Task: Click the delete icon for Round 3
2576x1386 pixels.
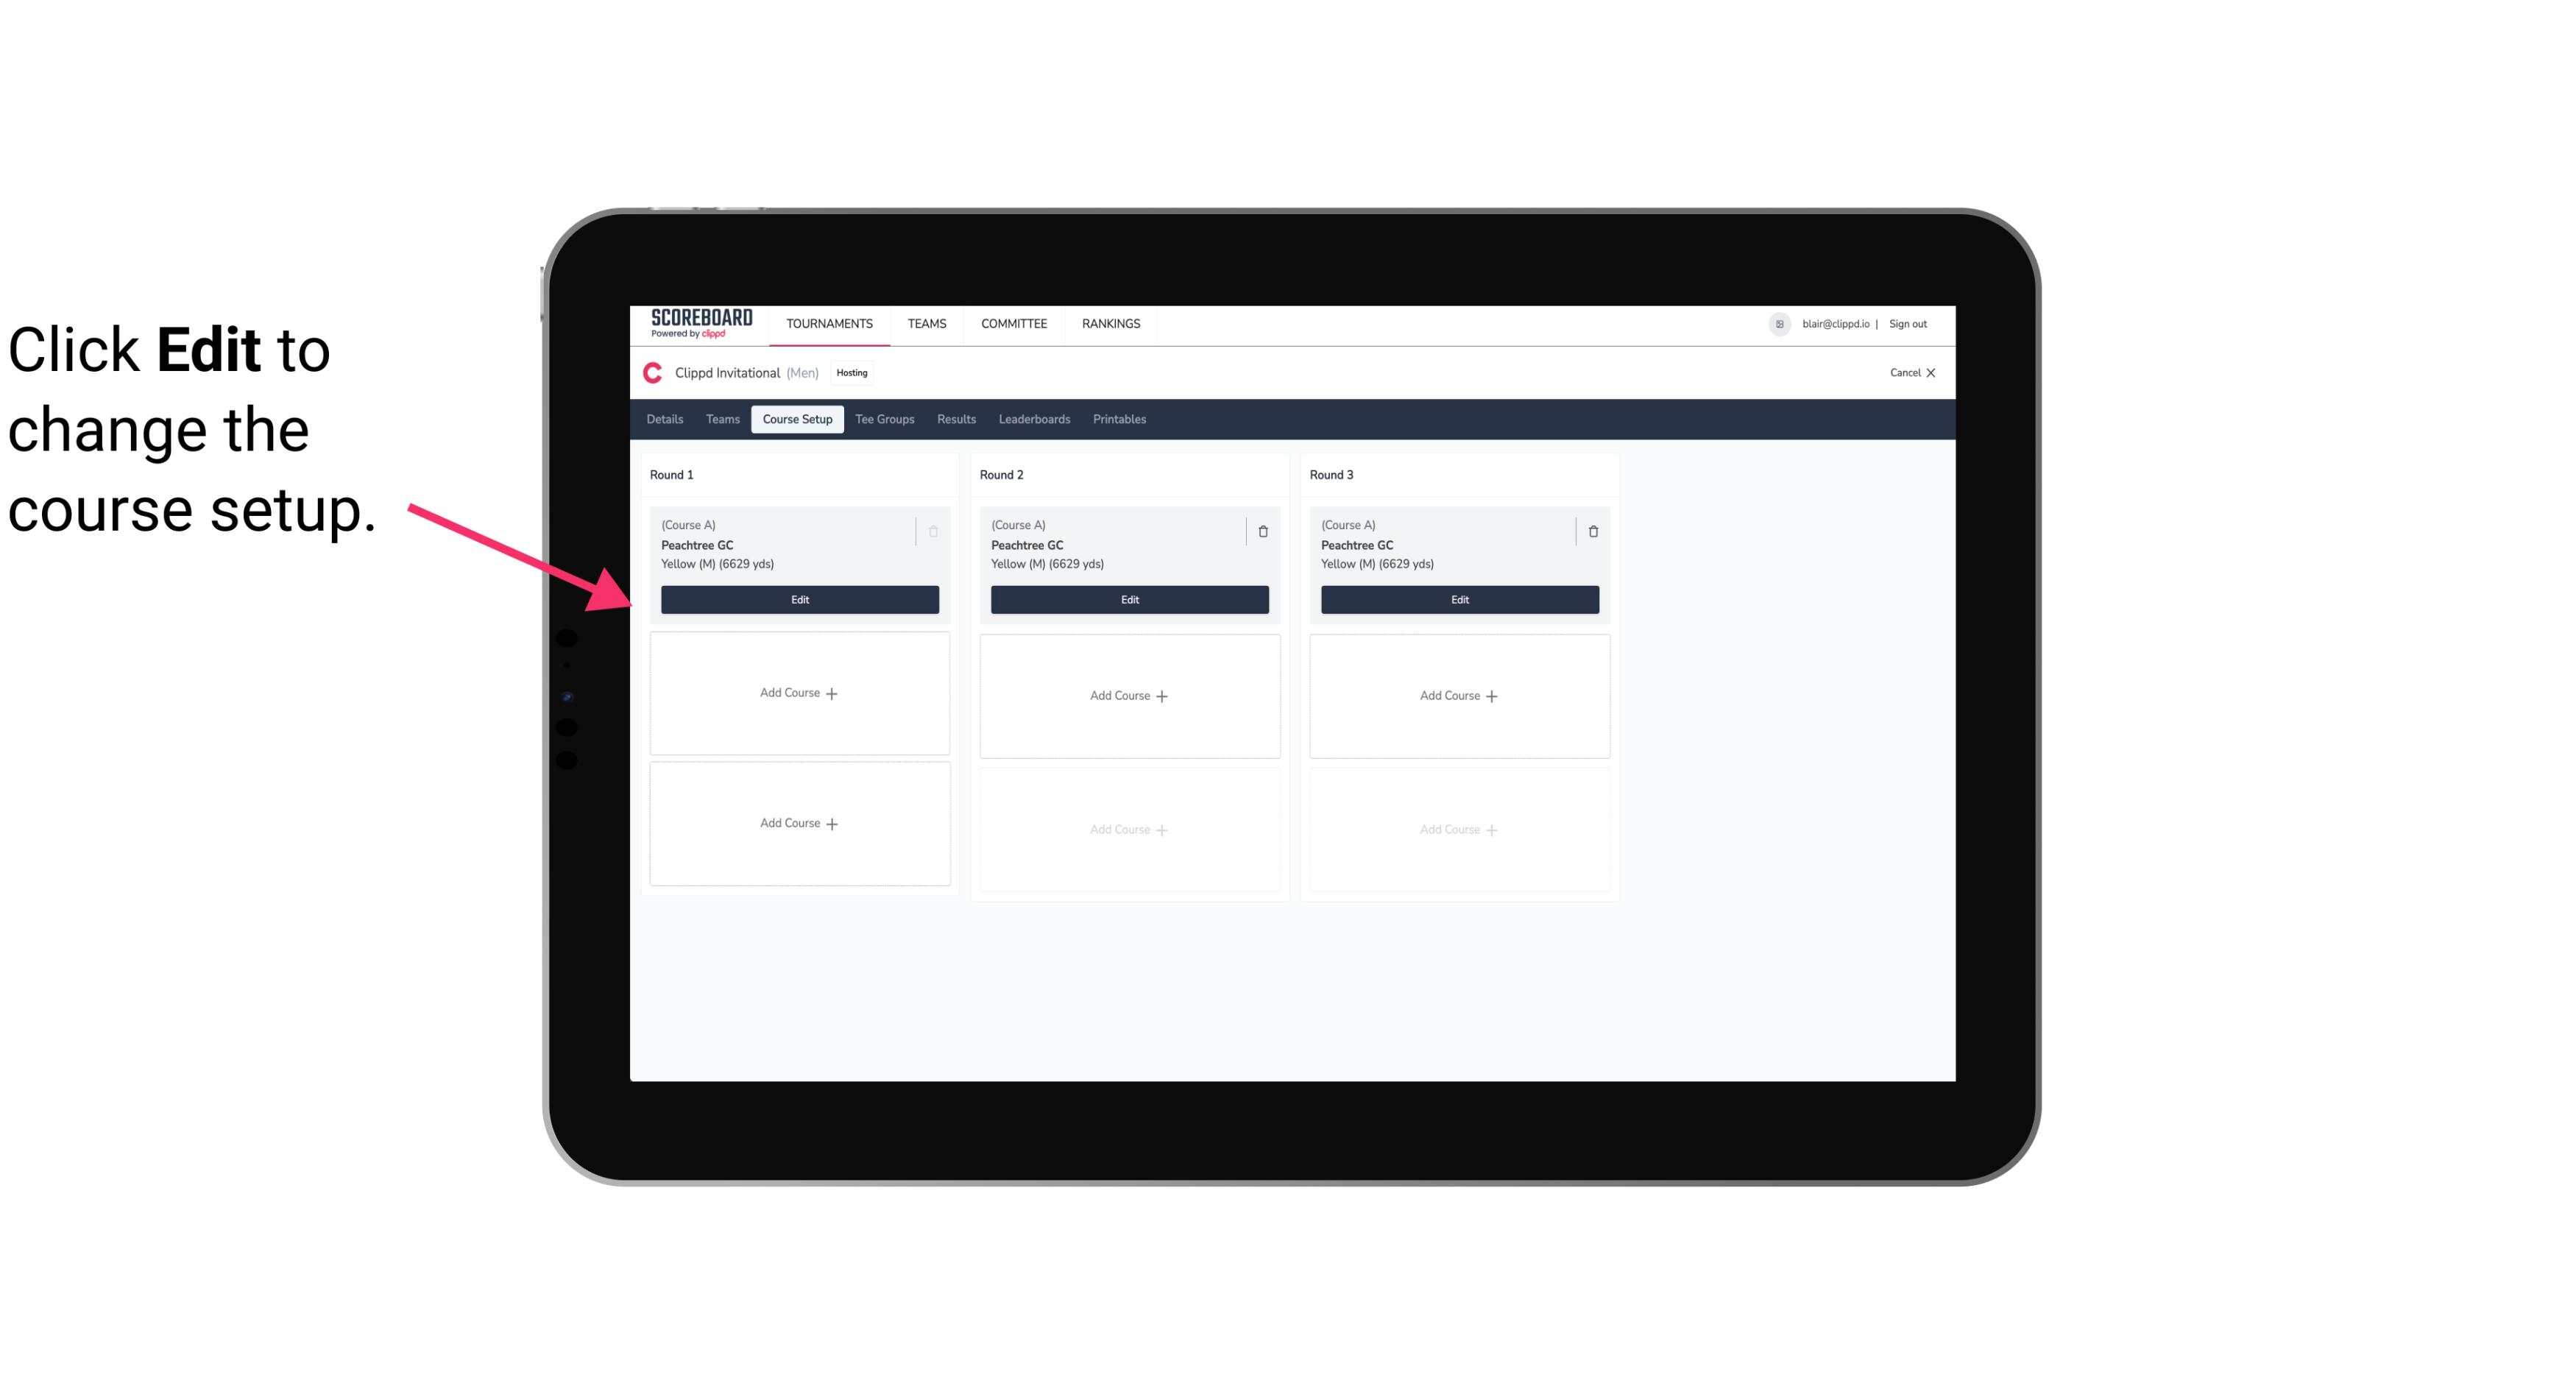Action: click(x=1593, y=531)
